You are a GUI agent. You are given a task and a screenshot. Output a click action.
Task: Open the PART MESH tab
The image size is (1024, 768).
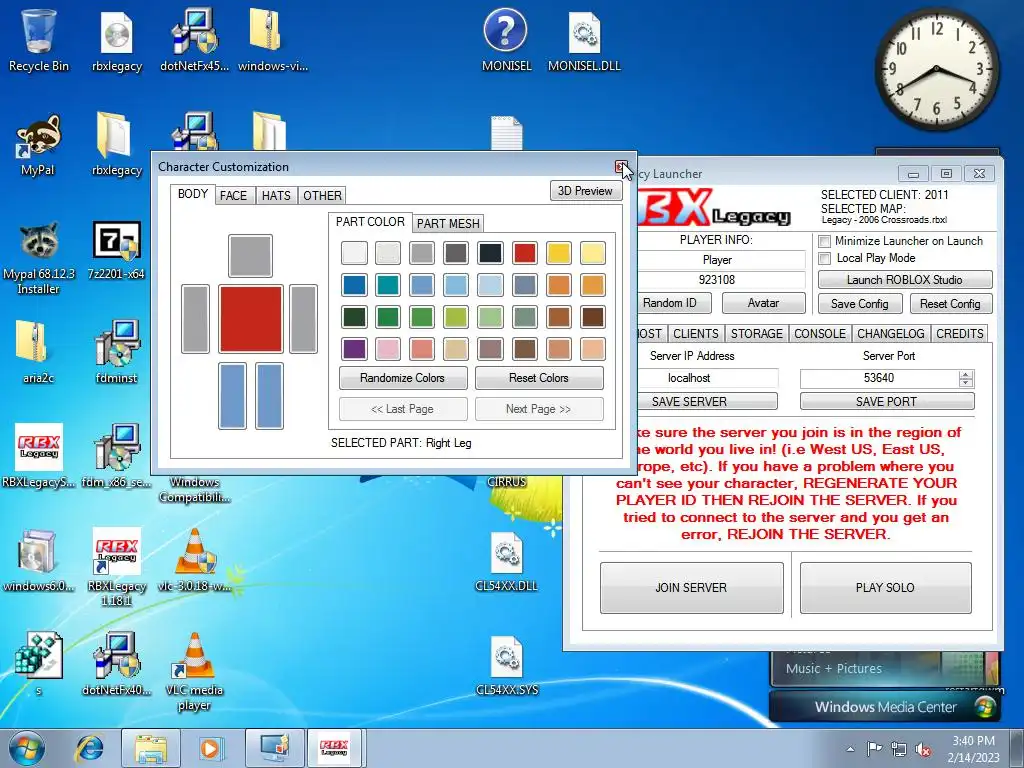point(448,223)
